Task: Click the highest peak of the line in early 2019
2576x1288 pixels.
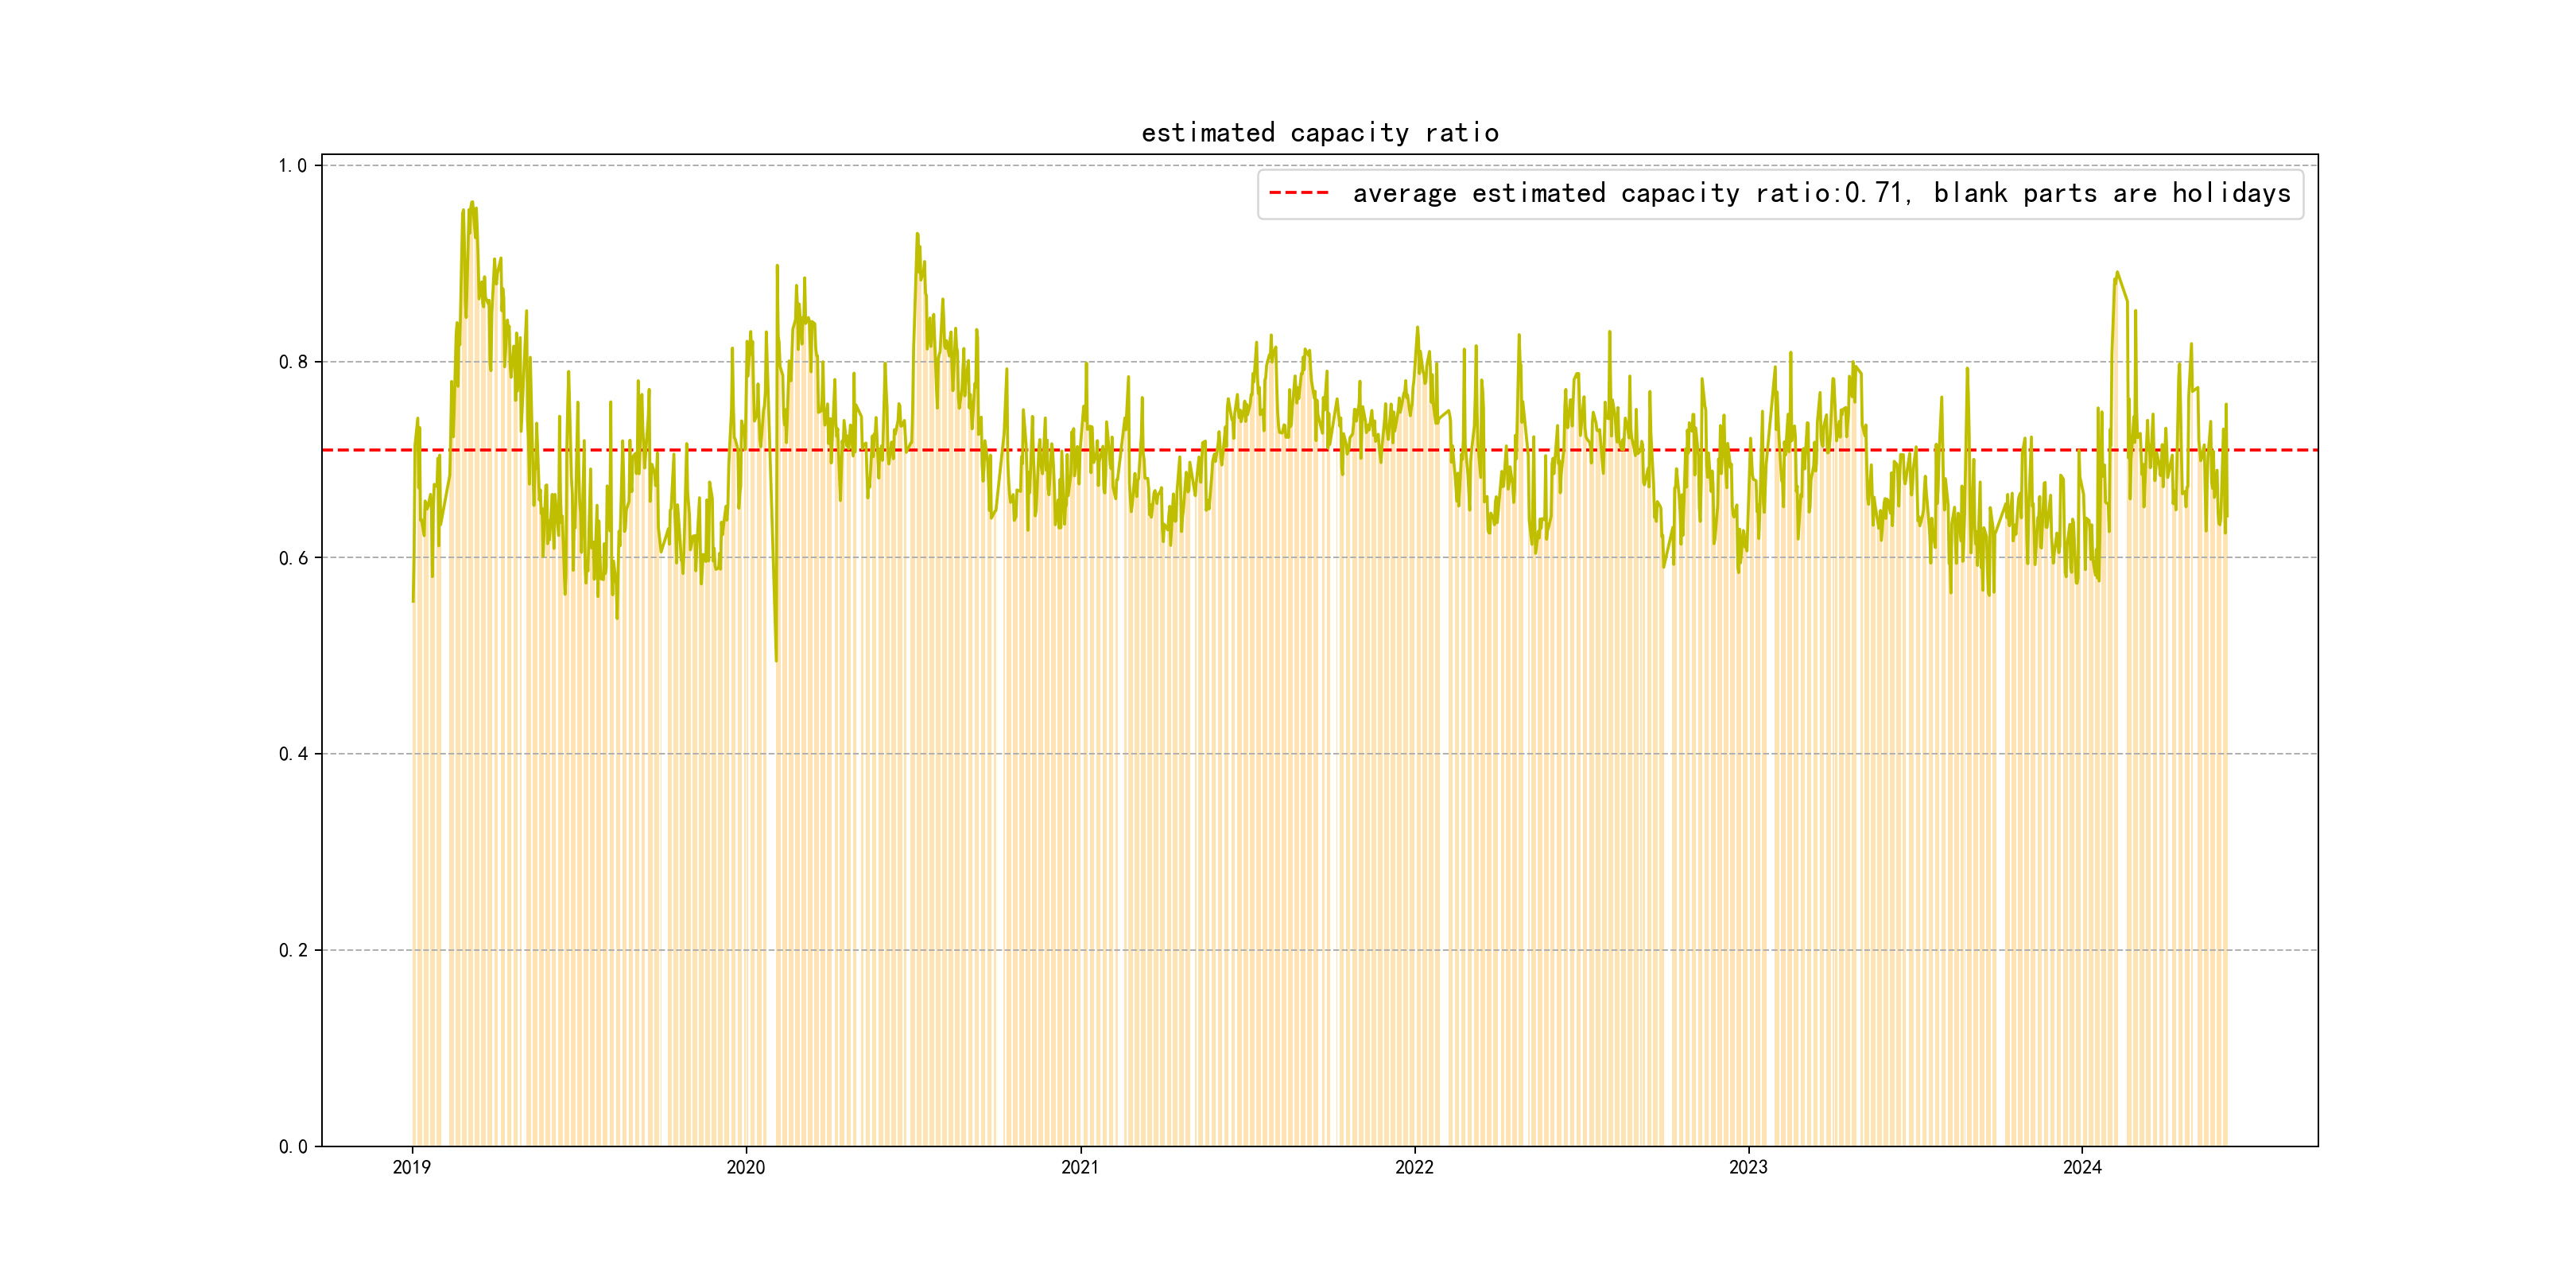Action: [472, 202]
